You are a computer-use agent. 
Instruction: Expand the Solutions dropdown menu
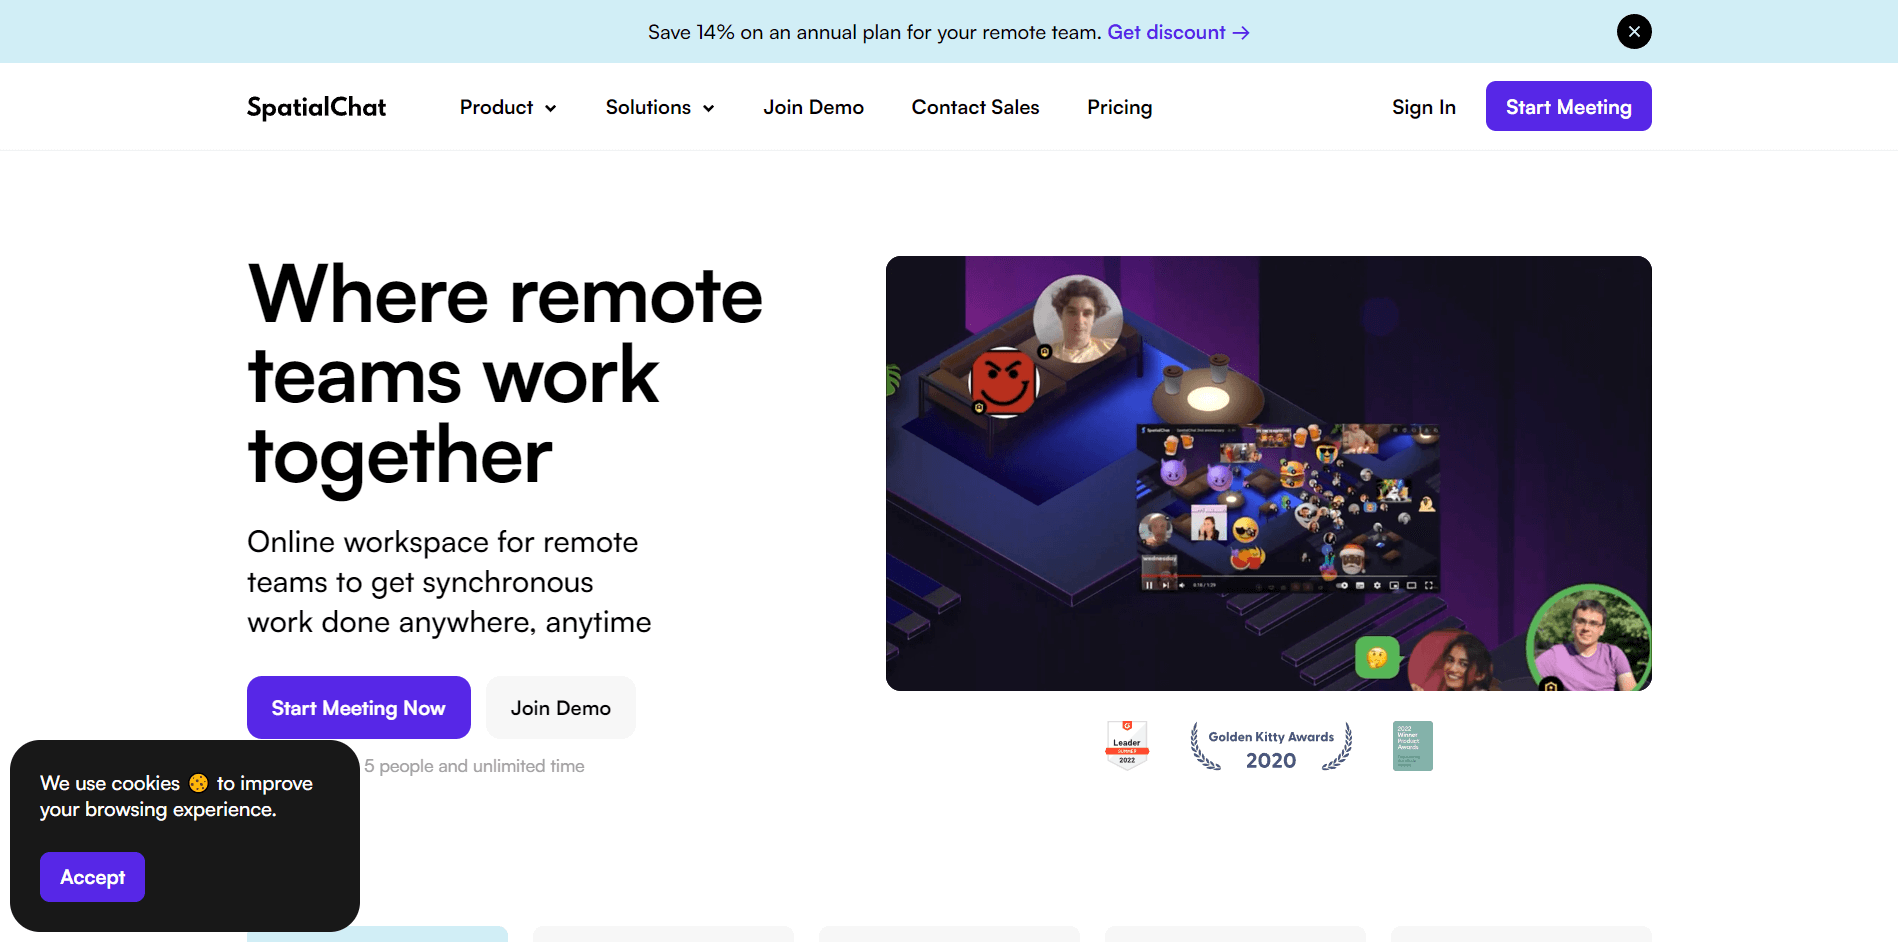pyautogui.click(x=660, y=107)
